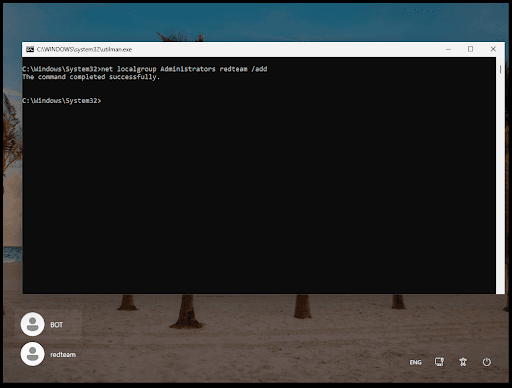Maximize the command prompt window
512x388 pixels.
(470, 49)
